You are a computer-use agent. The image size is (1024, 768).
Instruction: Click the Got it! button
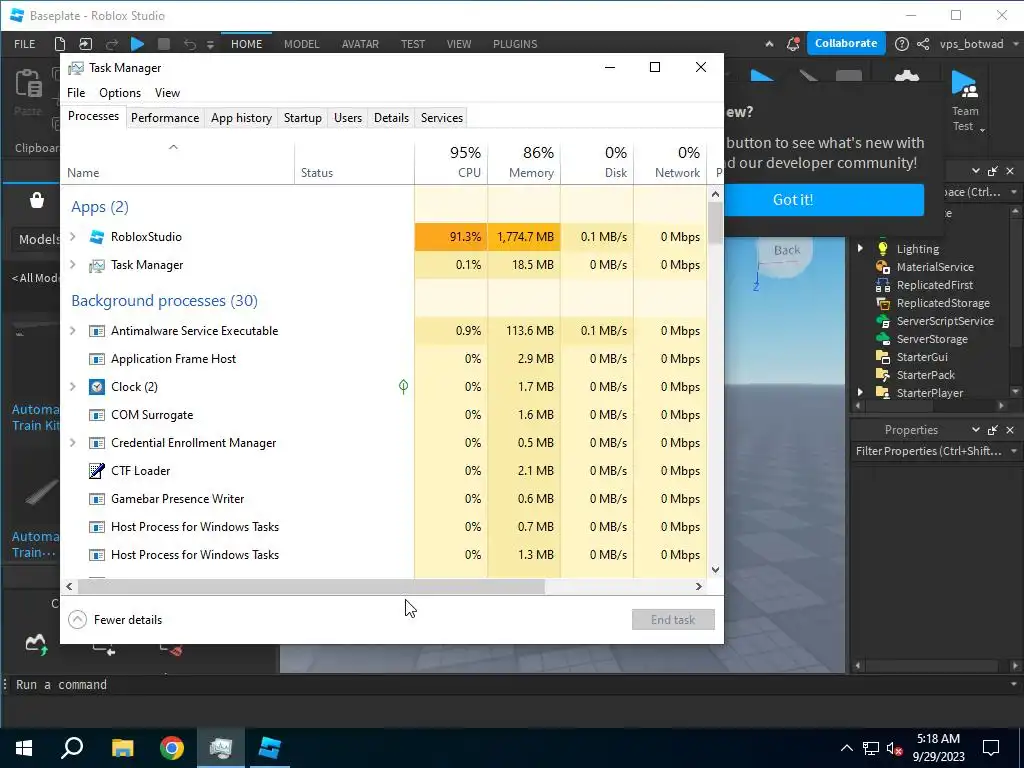824,199
